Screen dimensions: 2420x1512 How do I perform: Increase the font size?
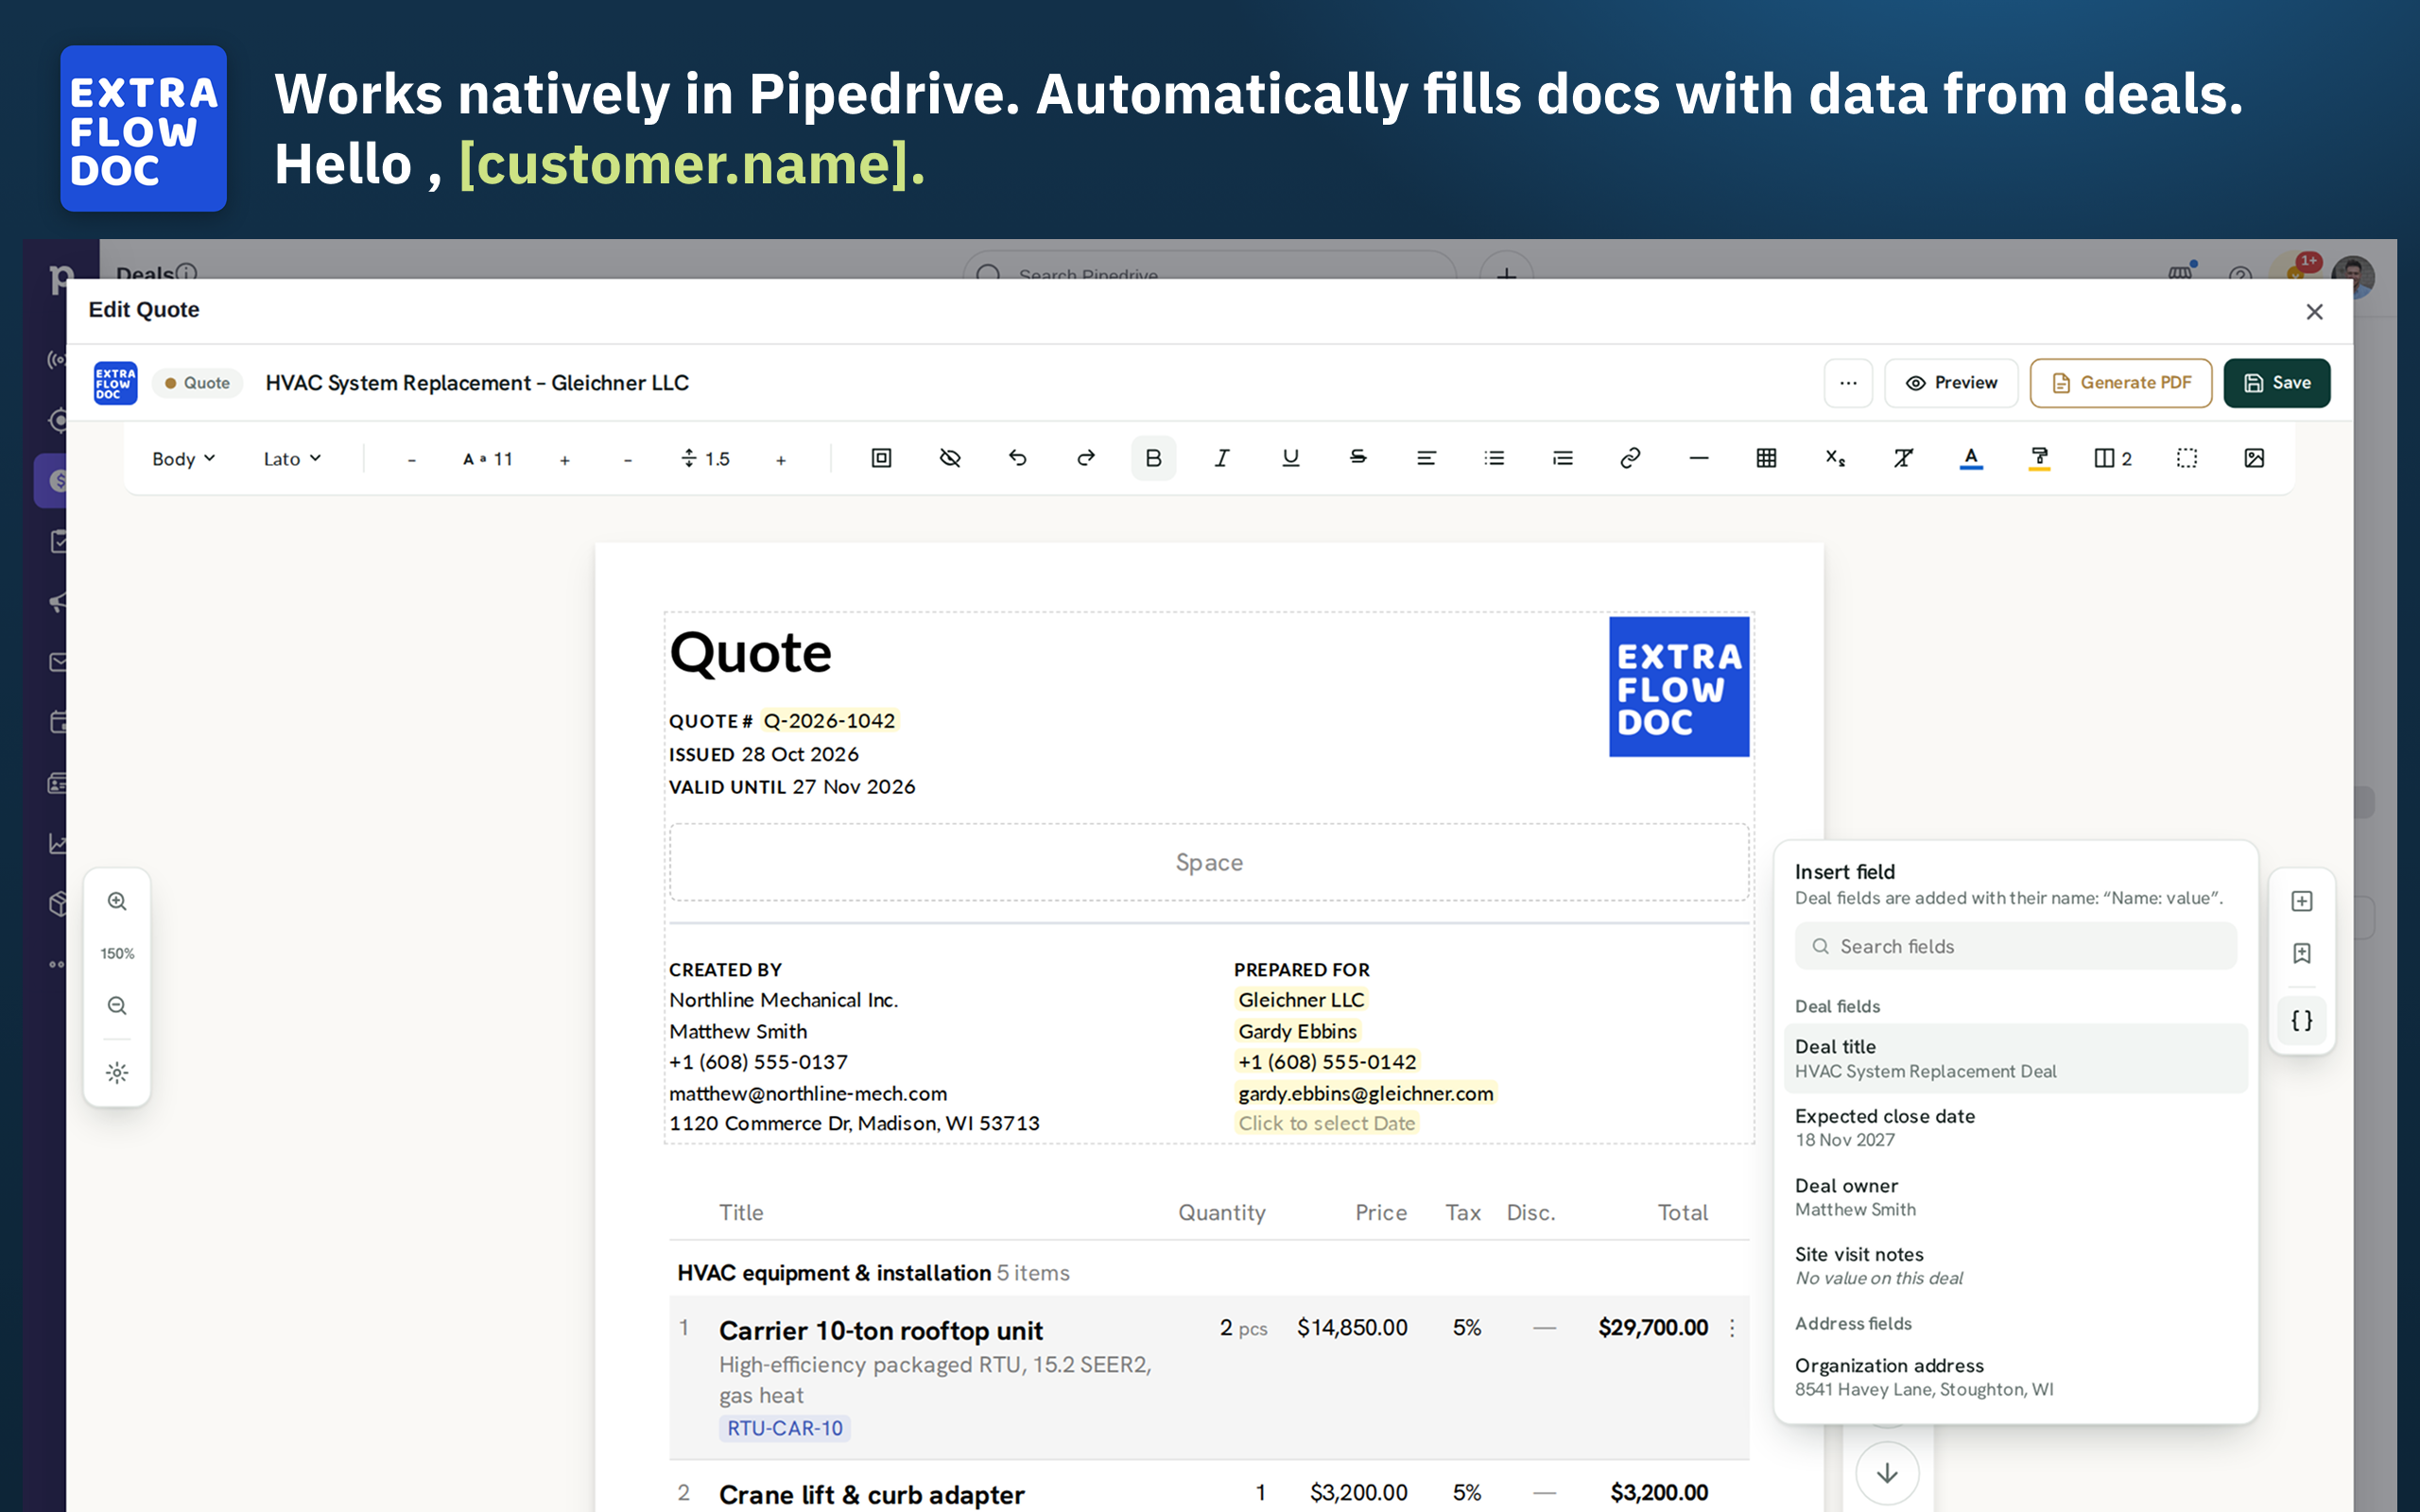(x=565, y=460)
